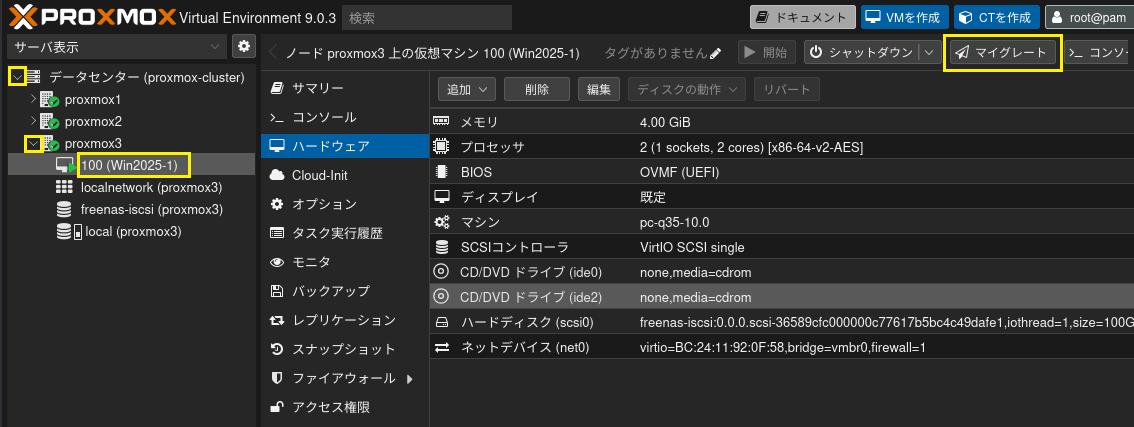Open the オプション options tab

[x=345, y=204]
